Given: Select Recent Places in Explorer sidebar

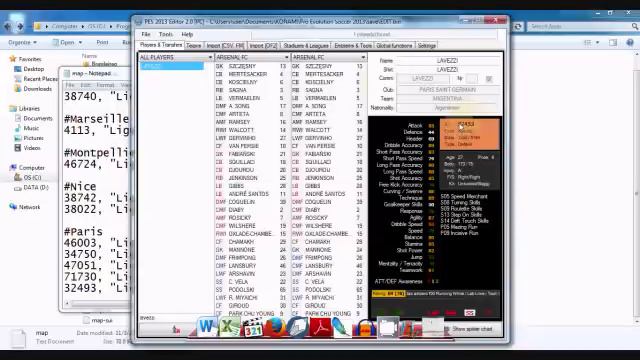Looking at the screenshot, I should point(40,79).
